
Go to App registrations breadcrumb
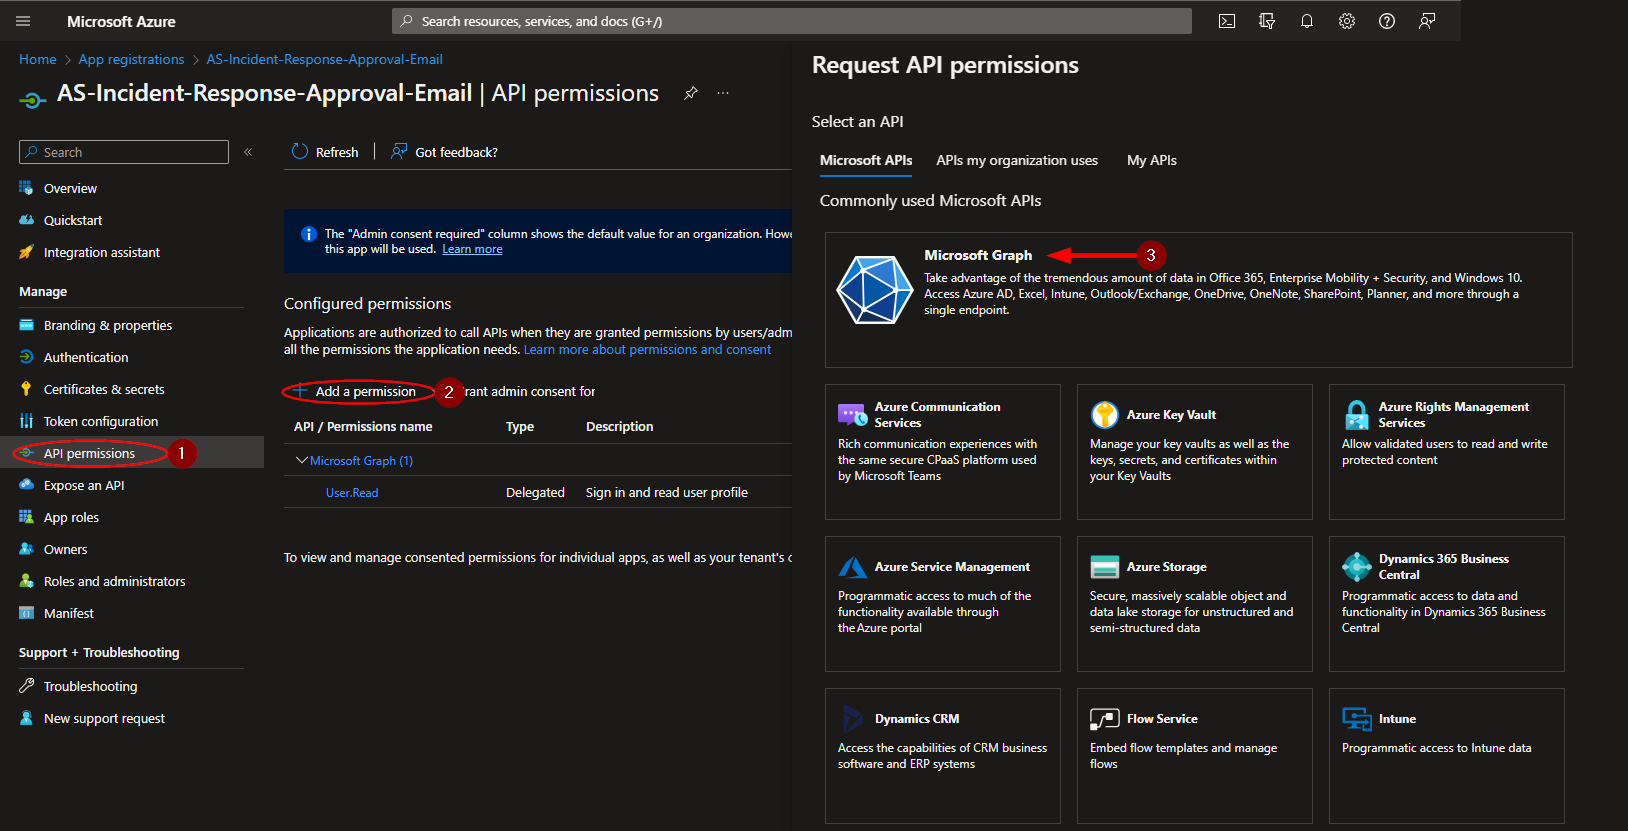coord(131,59)
